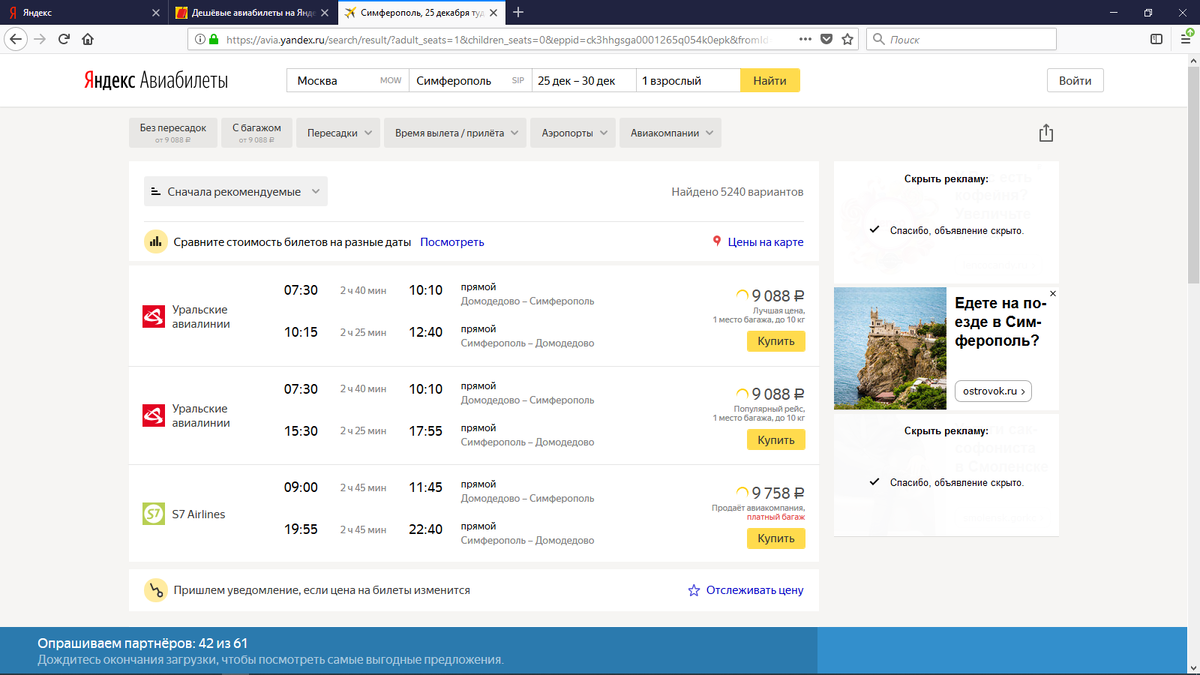Viewport: 1200px width, 675px height.
Task: Click the castle ad thumbnail image
Action: click(x=890, y=348)
